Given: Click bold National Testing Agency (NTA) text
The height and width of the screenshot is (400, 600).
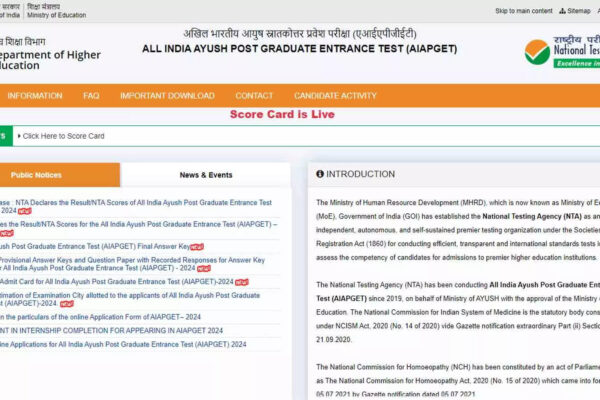Looking at the screenshot, I should pos(532,216).
